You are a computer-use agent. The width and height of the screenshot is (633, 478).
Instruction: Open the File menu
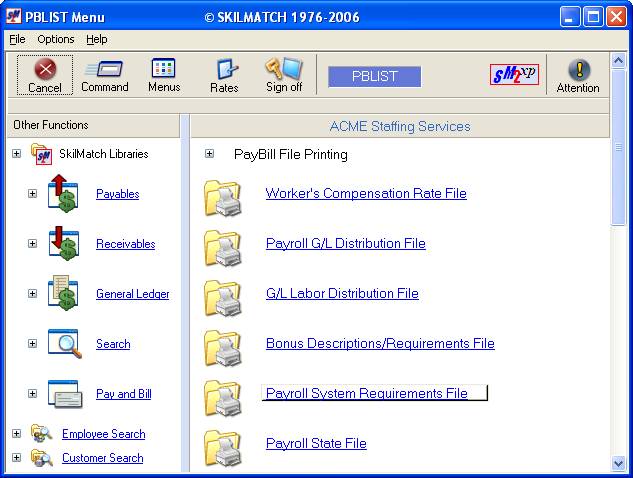[17, 40]
